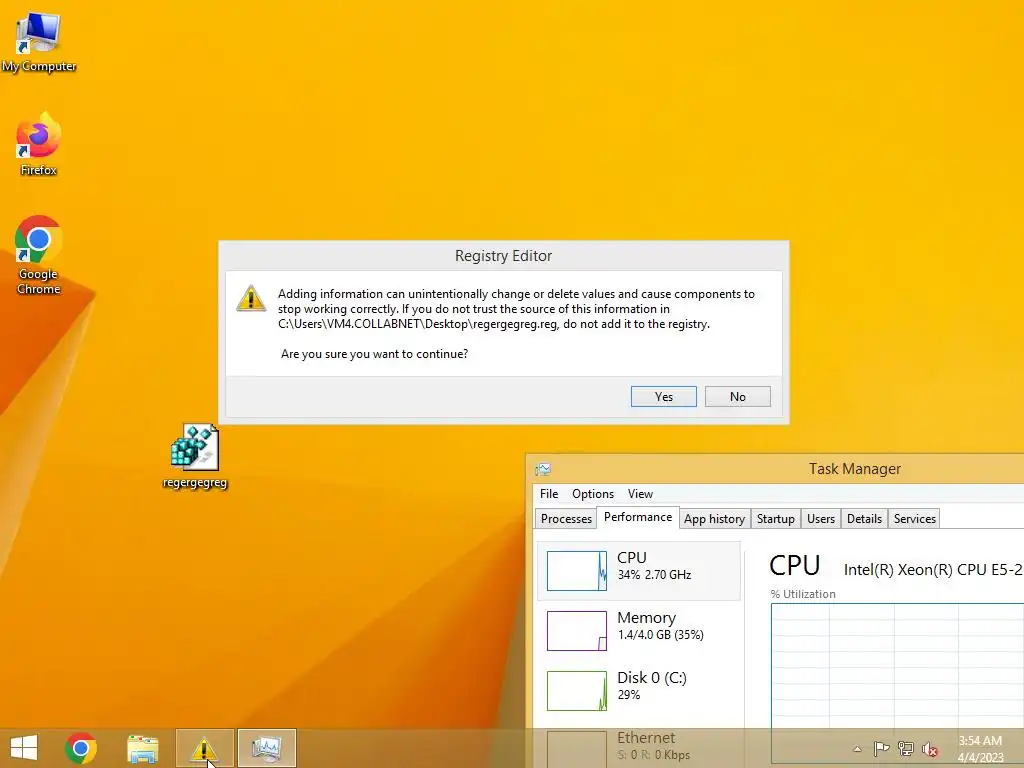Decline the registry import with No

click(737, 396)
